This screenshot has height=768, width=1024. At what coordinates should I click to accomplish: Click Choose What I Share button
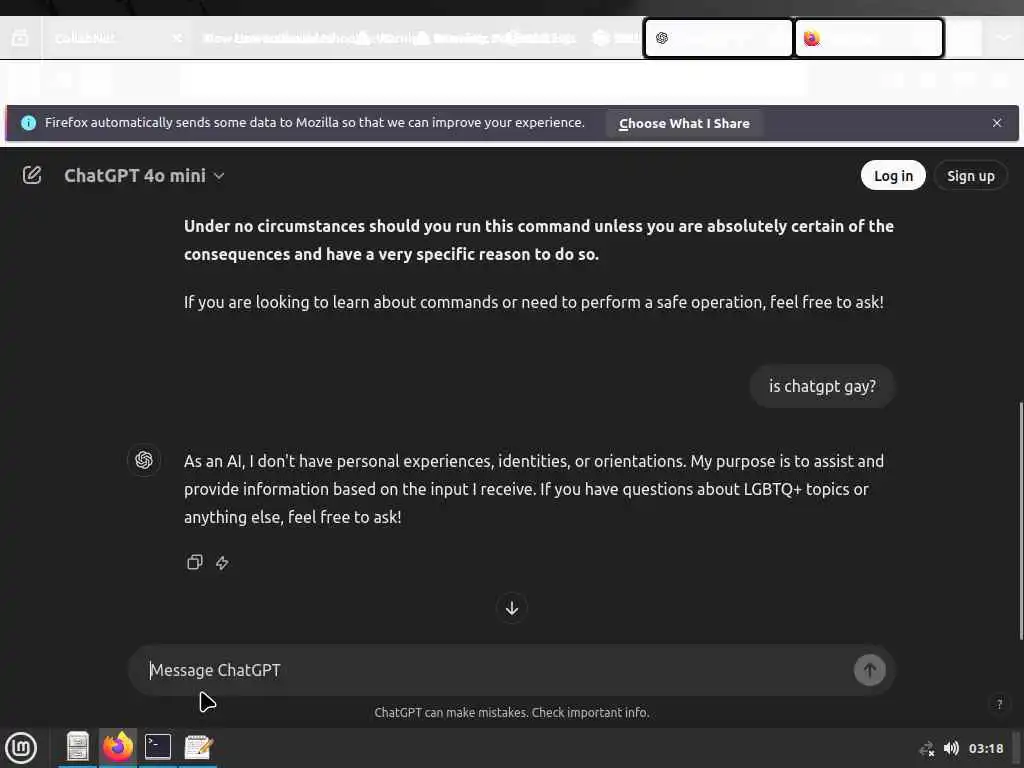(684, 123)
